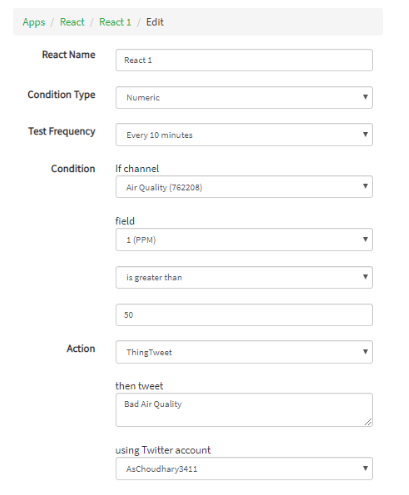The width and height of the screenshot is (409, 495).
Task: Click the threshold value field containing 50
Action: coord(244,315)
